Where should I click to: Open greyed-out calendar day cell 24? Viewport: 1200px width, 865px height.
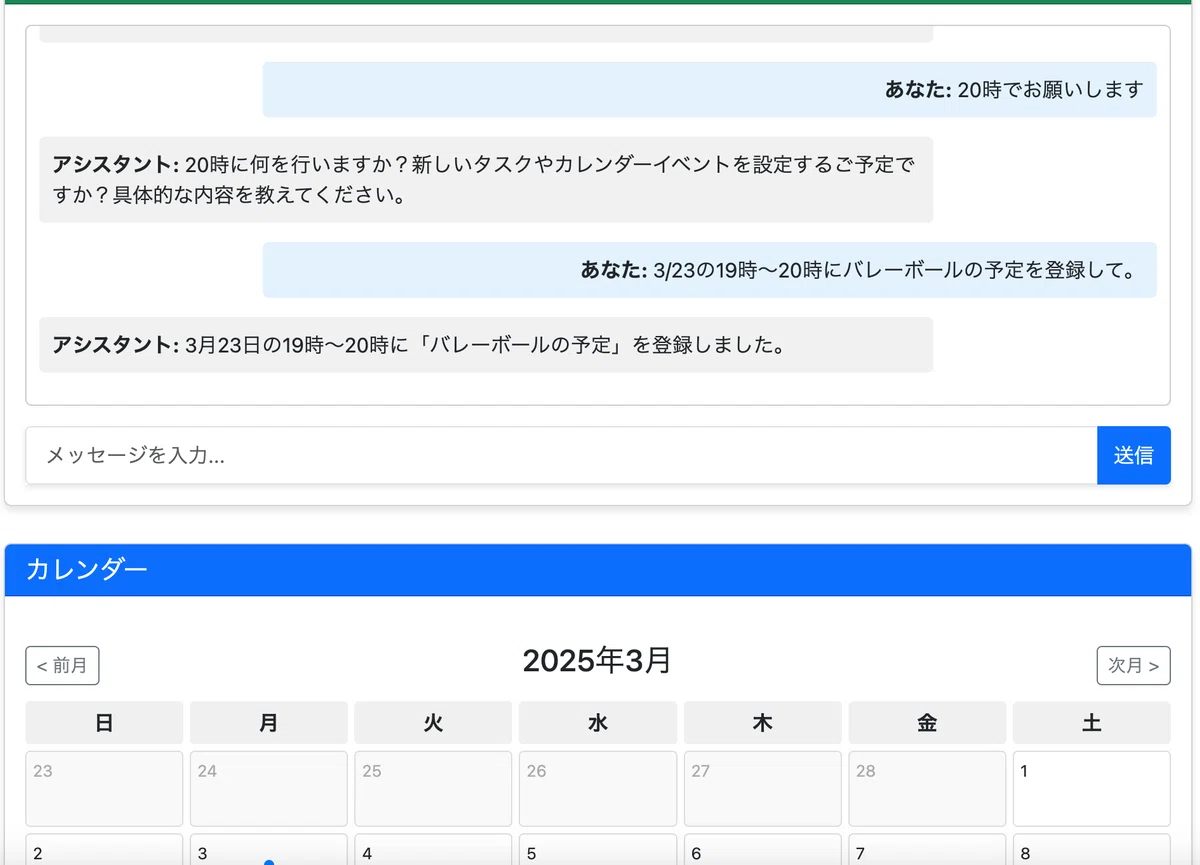(x=269, y=789)
